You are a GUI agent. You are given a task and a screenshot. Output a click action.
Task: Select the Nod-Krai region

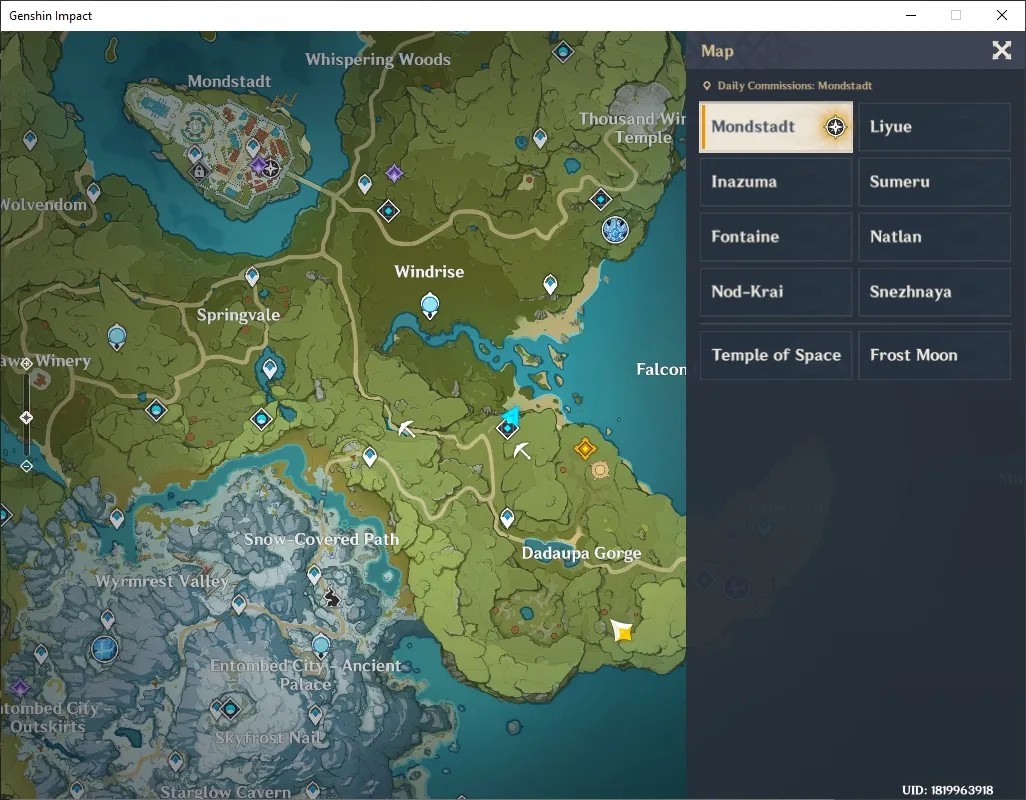(776, 292)
